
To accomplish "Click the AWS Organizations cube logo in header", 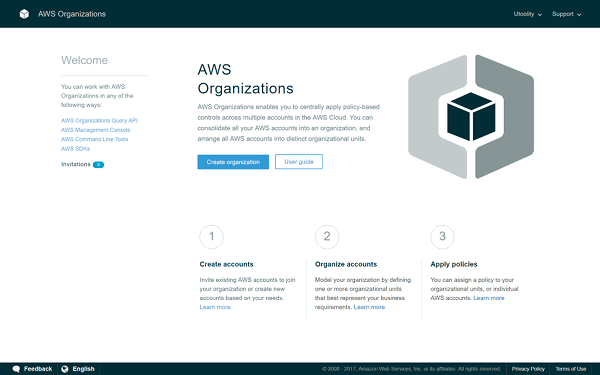I will pyautogui.click(x=24, y=14).
